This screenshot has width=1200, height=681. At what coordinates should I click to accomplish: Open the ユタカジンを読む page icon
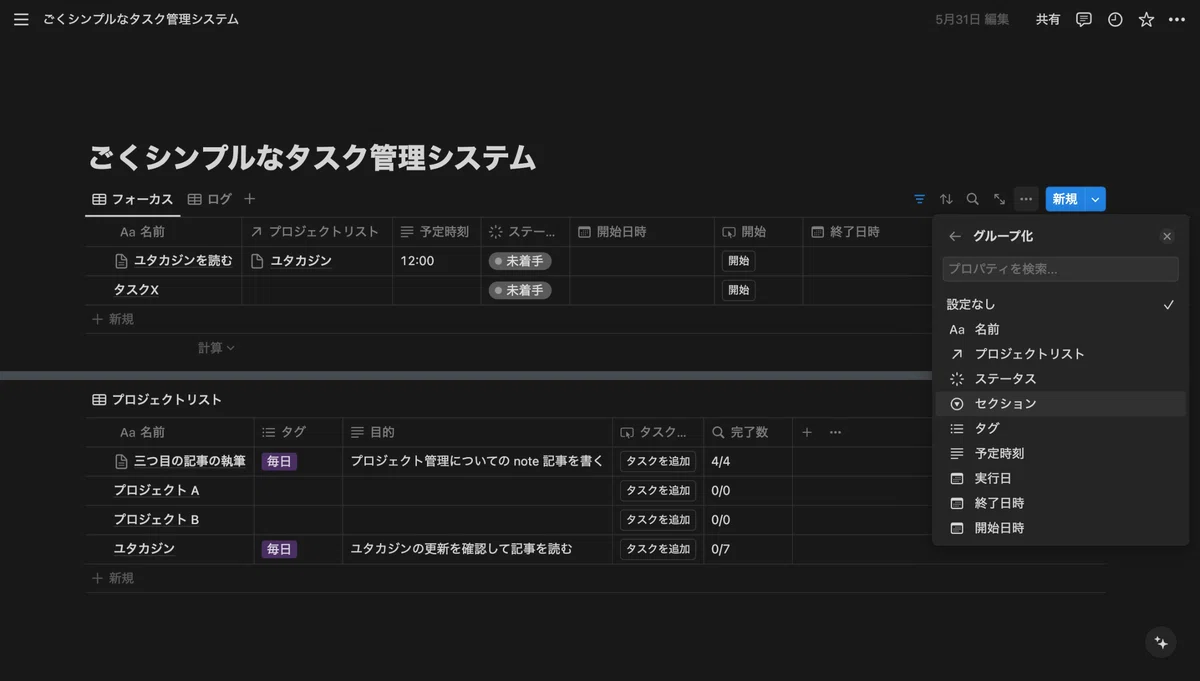[x=122, y=261]
